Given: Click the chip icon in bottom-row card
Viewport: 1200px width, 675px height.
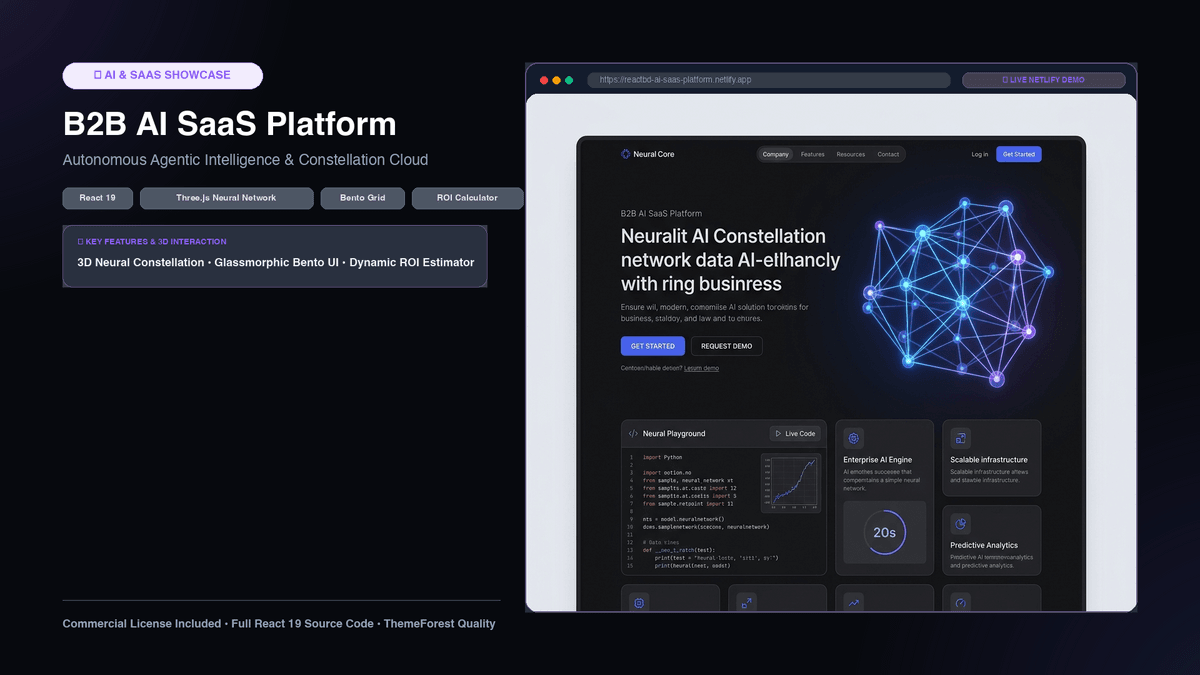Looking at the screenshot, I should 640,602.
